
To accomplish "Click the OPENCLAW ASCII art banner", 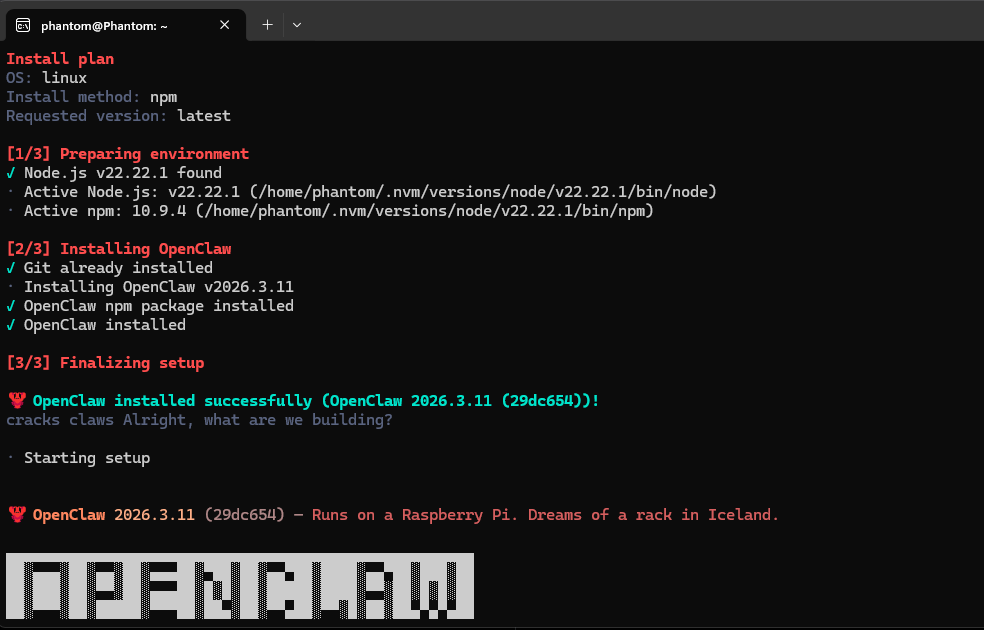I will click(240, 586).
